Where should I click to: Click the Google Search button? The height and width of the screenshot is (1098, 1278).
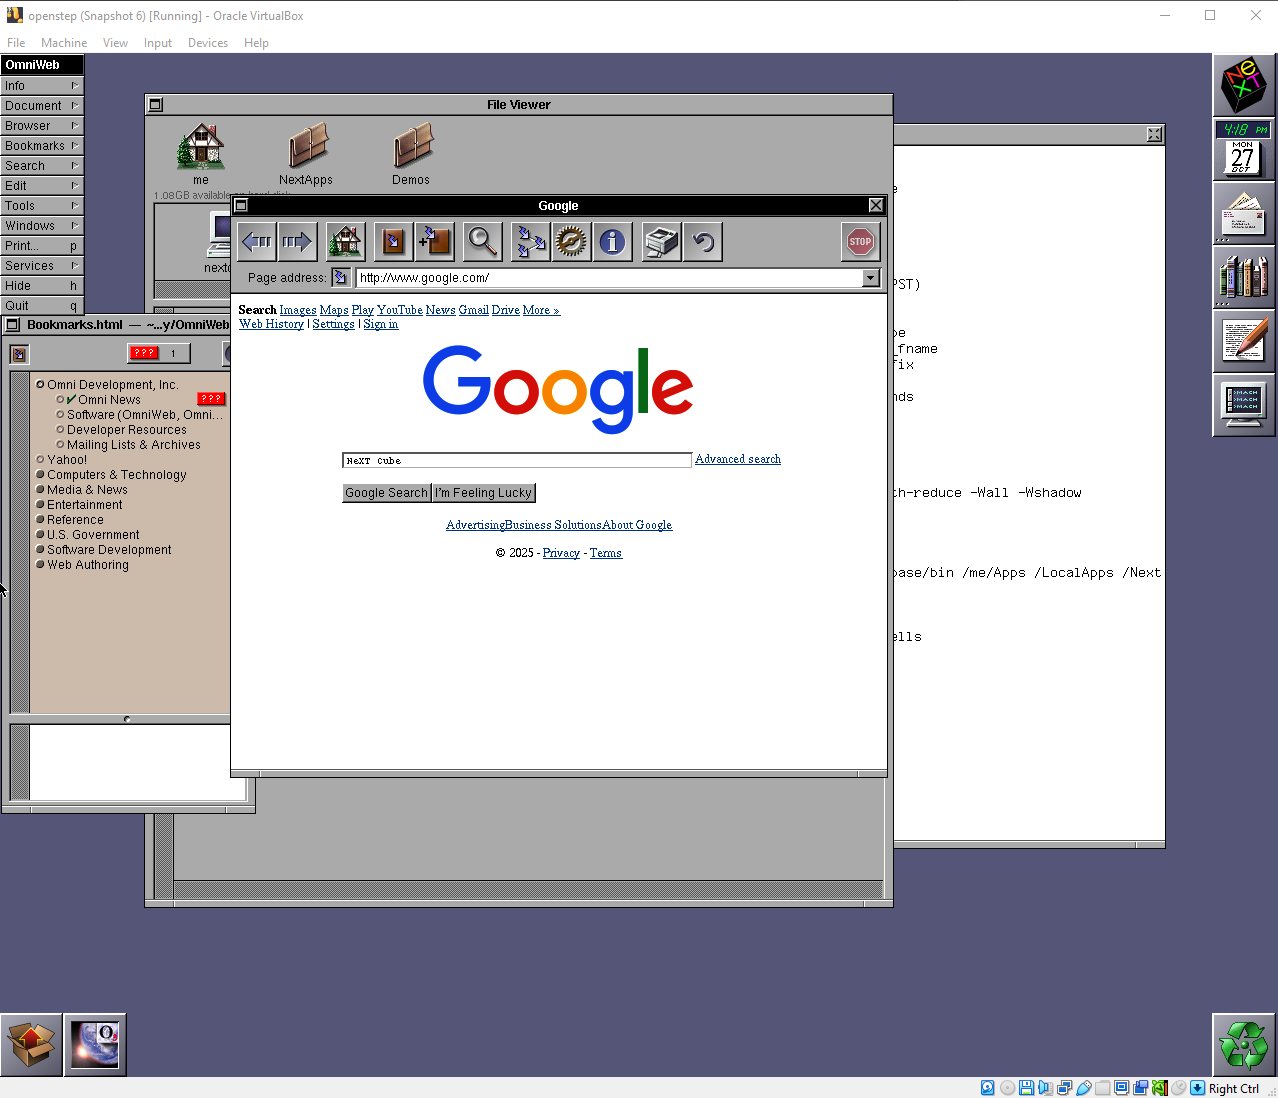386,493
